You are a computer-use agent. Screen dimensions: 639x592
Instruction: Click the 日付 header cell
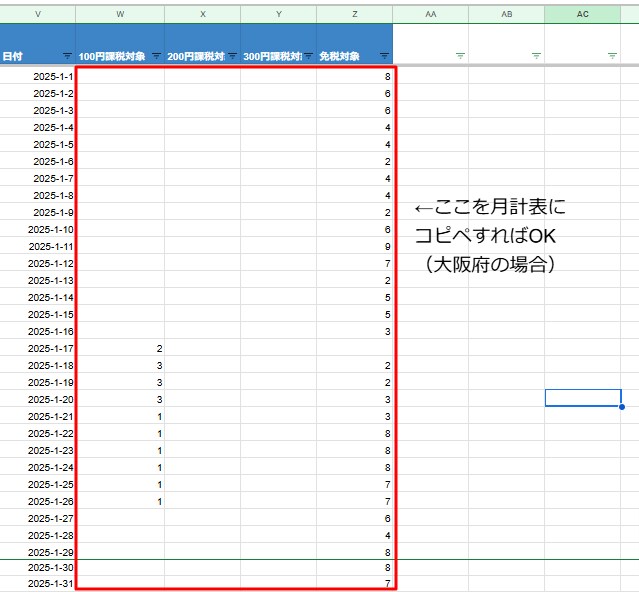(x=37, y=44)
